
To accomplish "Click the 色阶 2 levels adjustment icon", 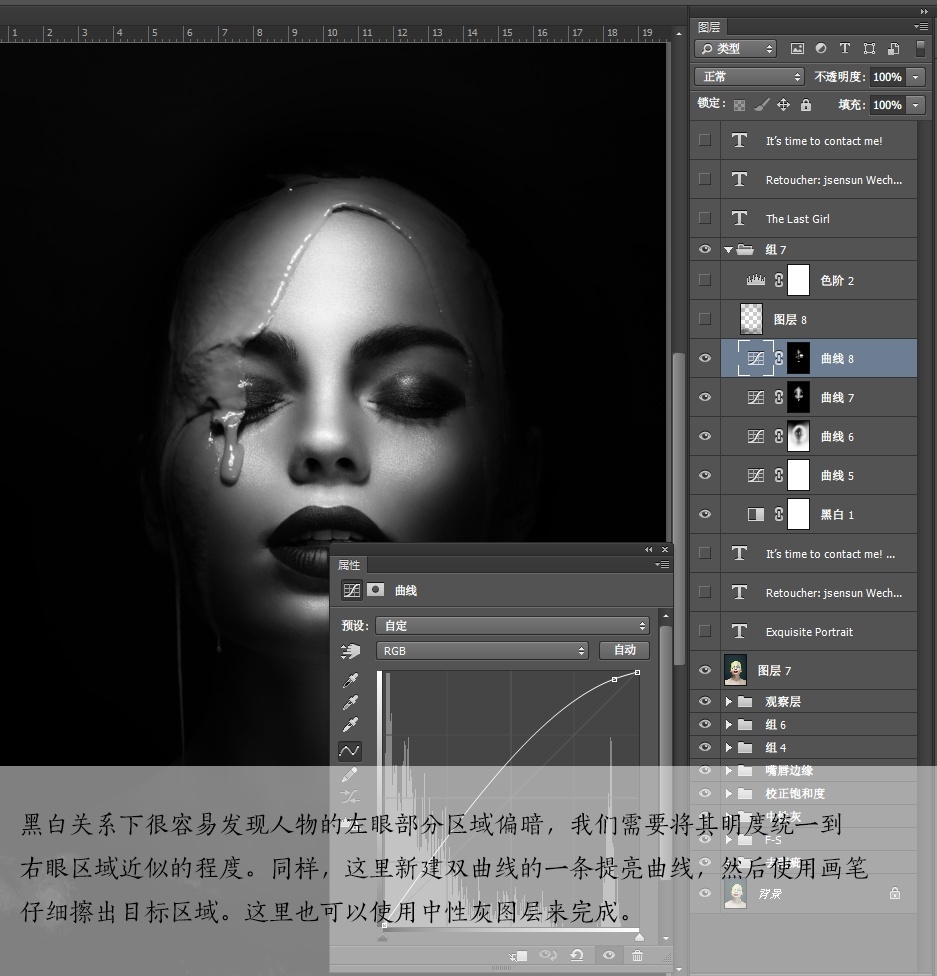I will 755,280.
